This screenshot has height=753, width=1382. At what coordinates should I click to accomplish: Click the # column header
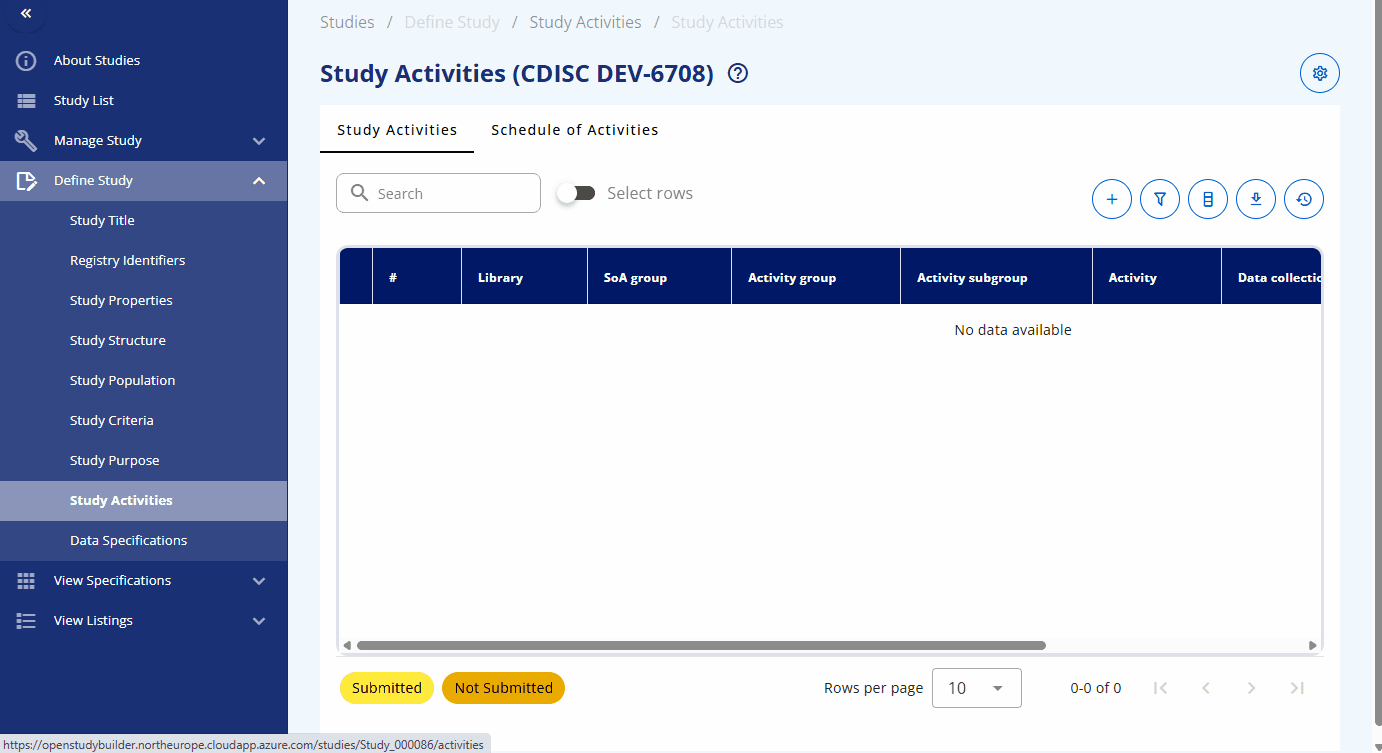tap(417, 277)
